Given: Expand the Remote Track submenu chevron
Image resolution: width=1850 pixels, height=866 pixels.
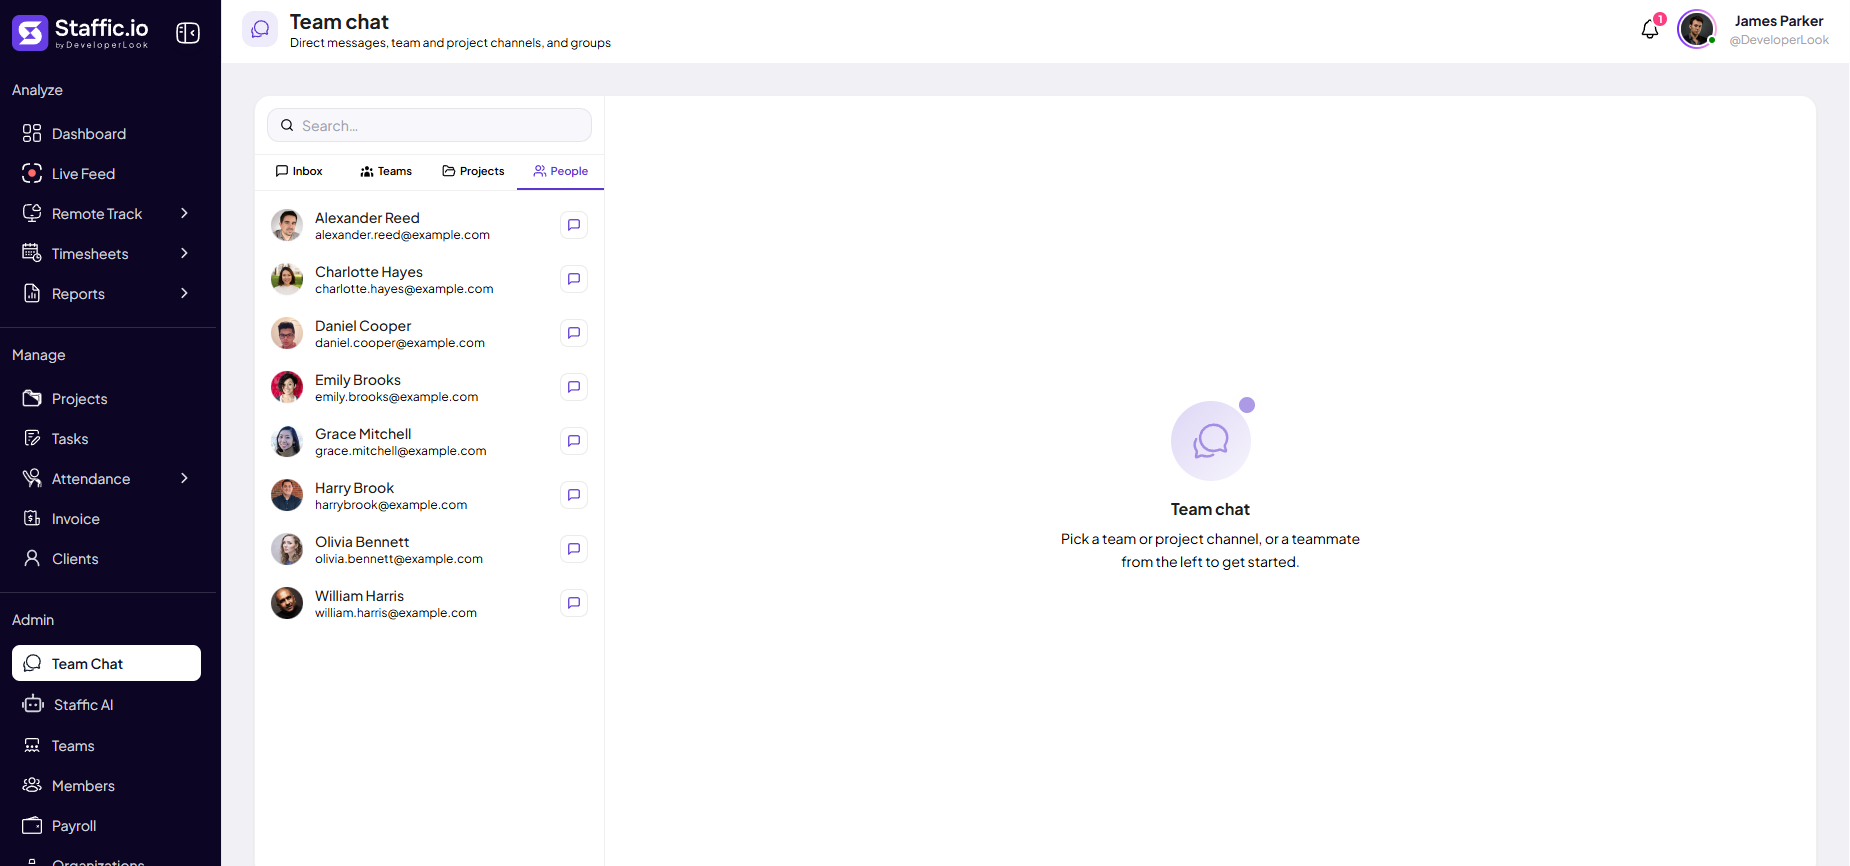Looking at the screenshot, I should point(184,213).
